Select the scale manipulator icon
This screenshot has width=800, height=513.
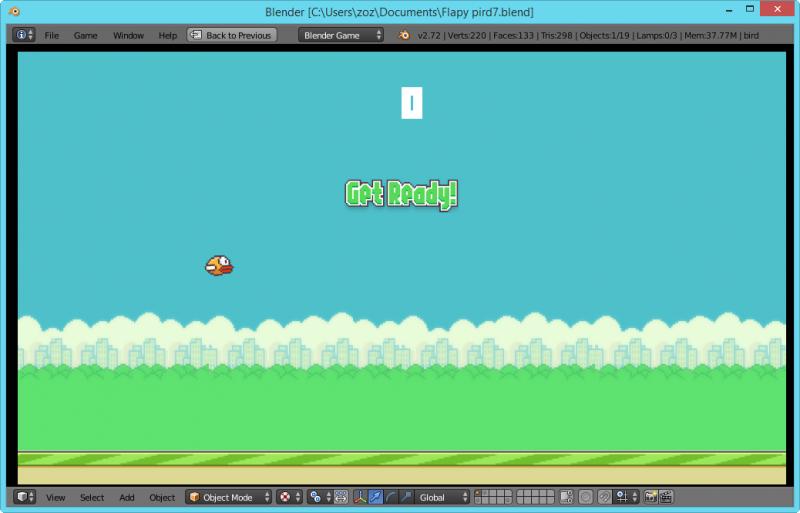click(x=406, y=497)
